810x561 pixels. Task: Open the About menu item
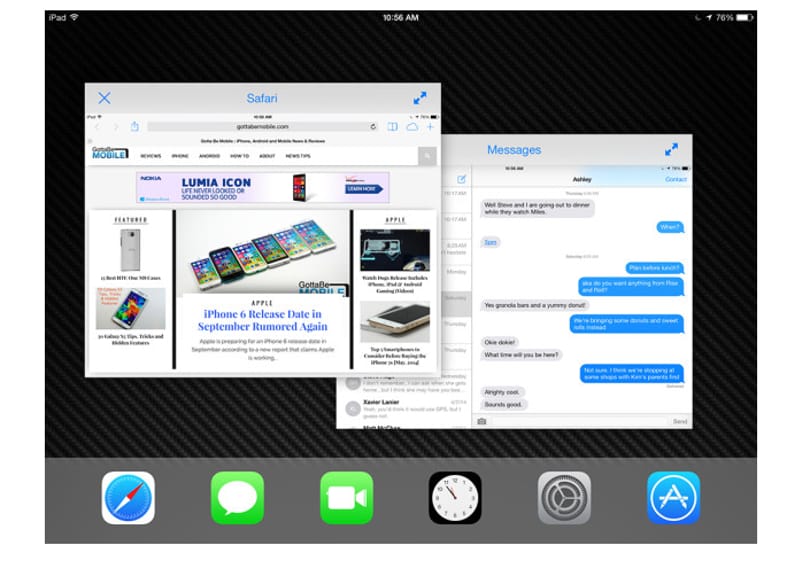(x=267, y=156)
